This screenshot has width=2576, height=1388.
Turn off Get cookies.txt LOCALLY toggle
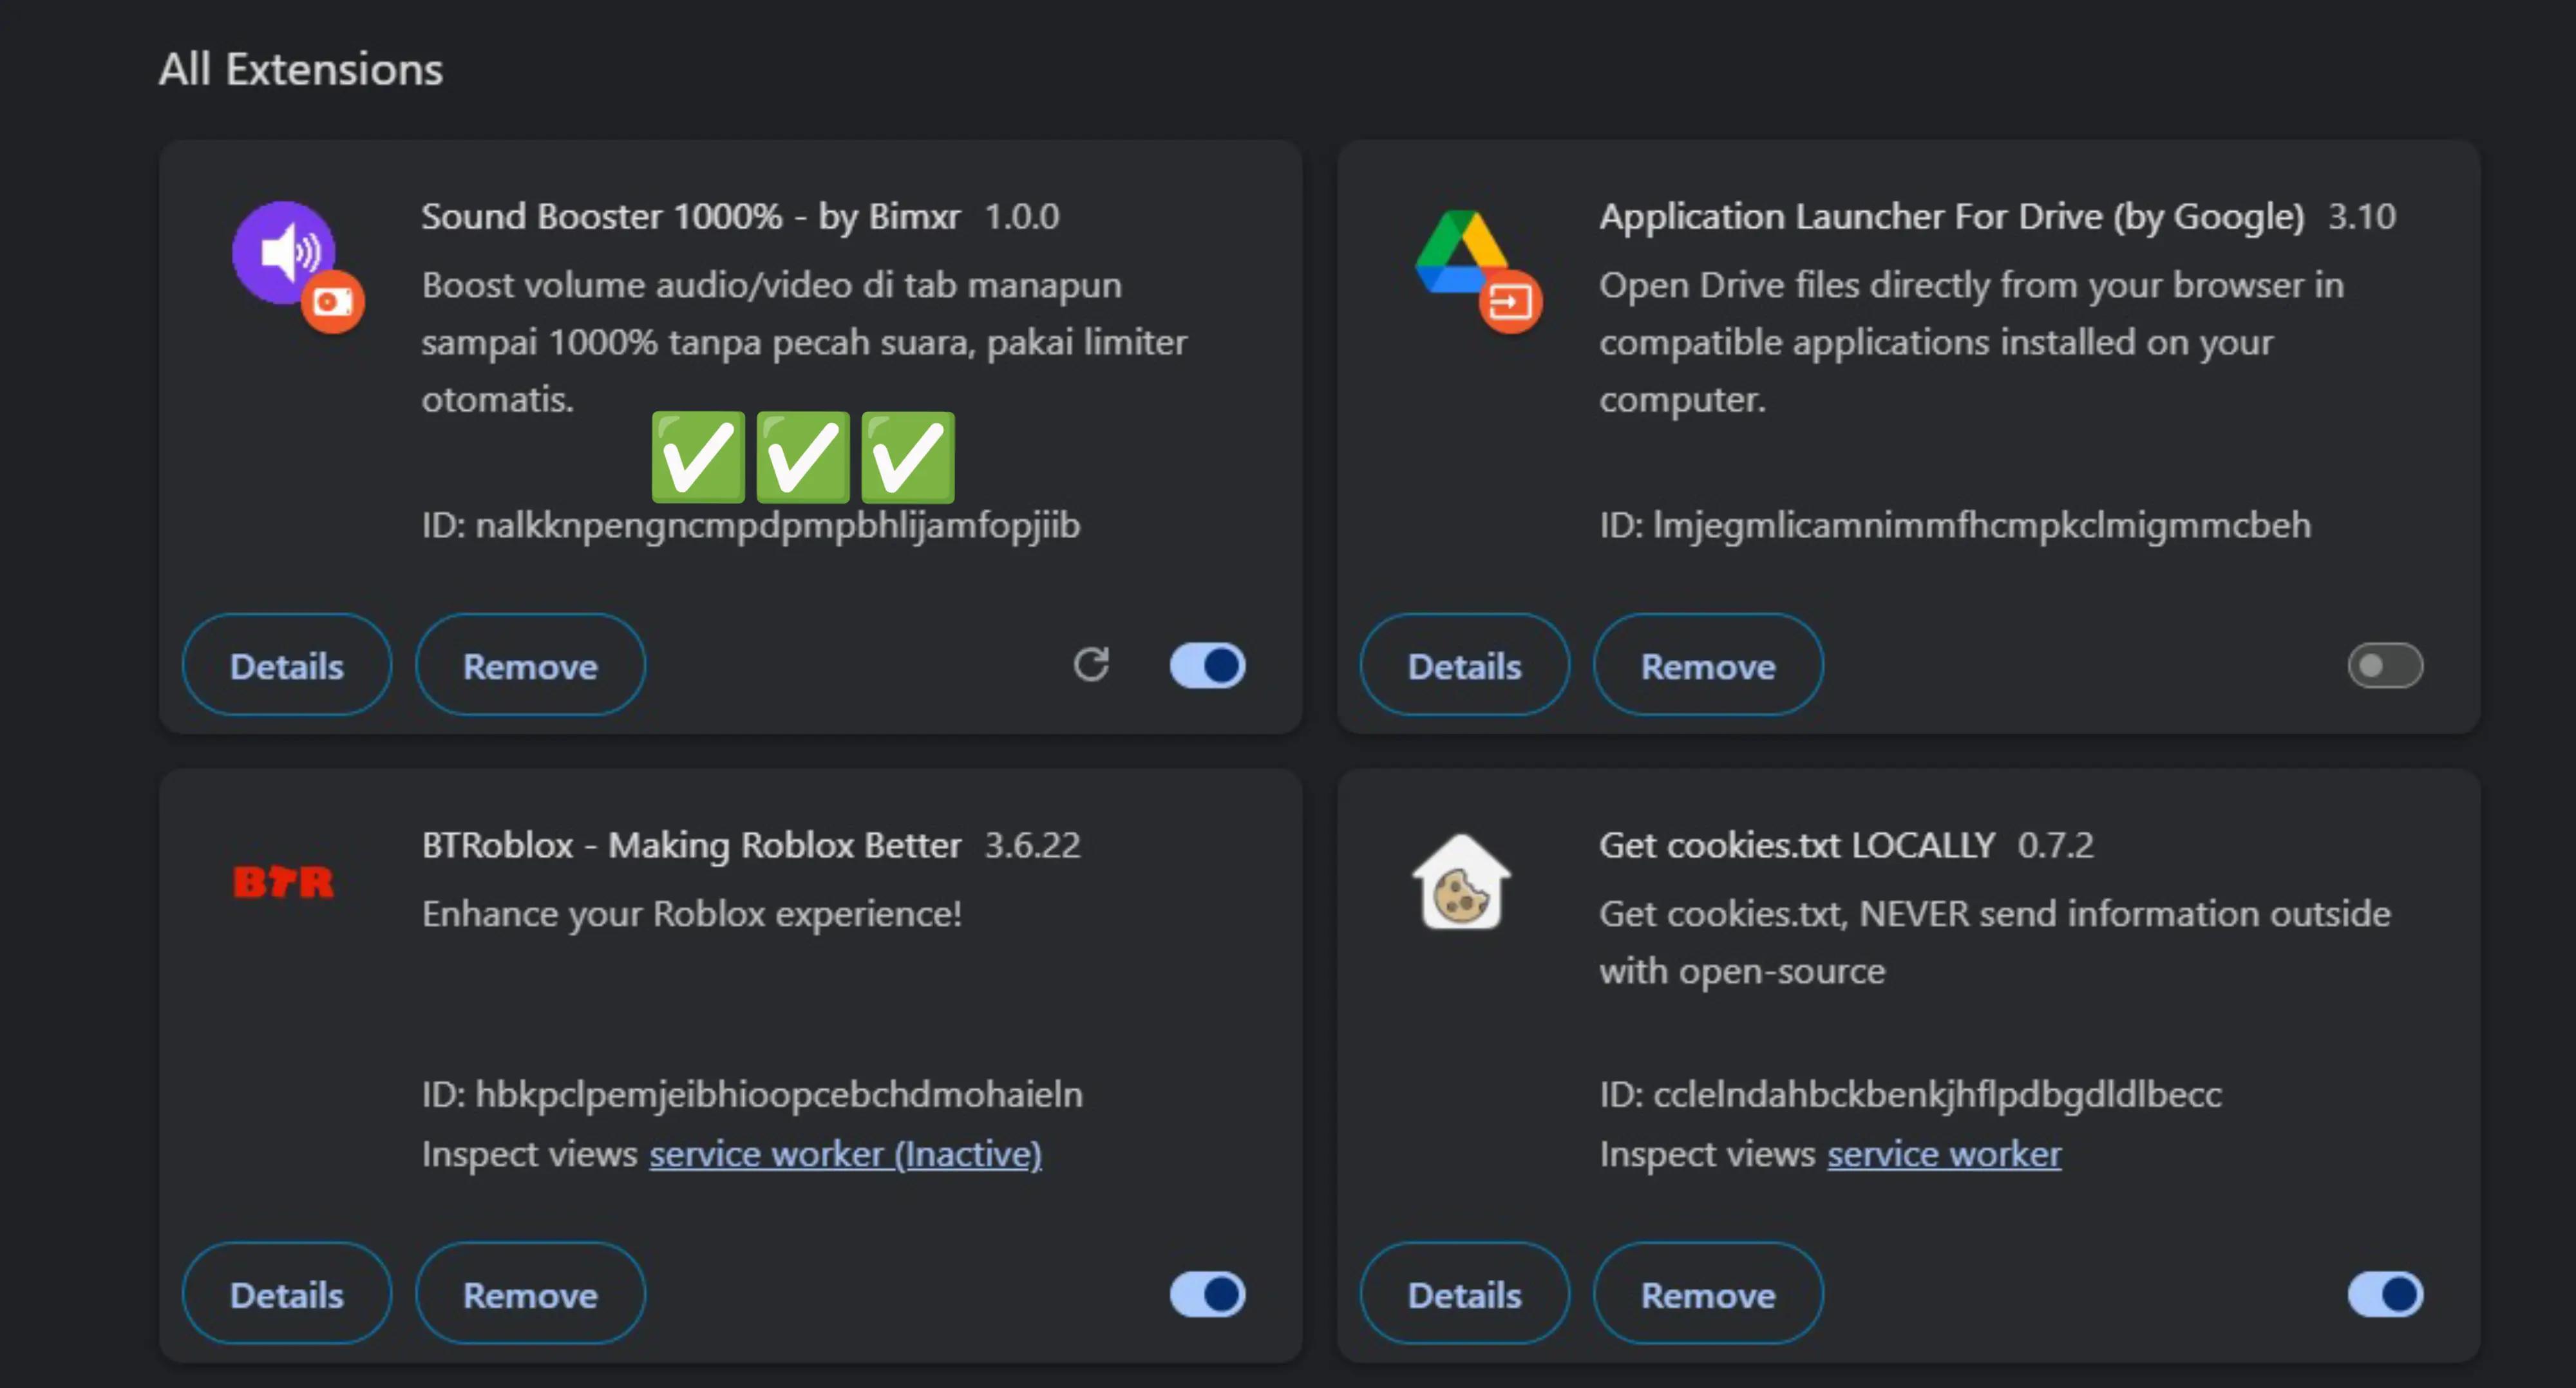pos(2386,1295)
